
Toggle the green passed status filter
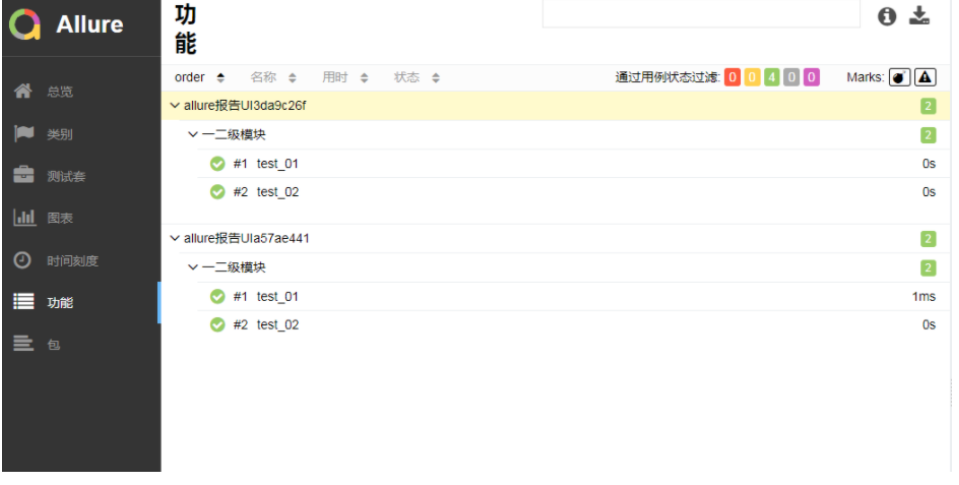(x=772, y=78)
